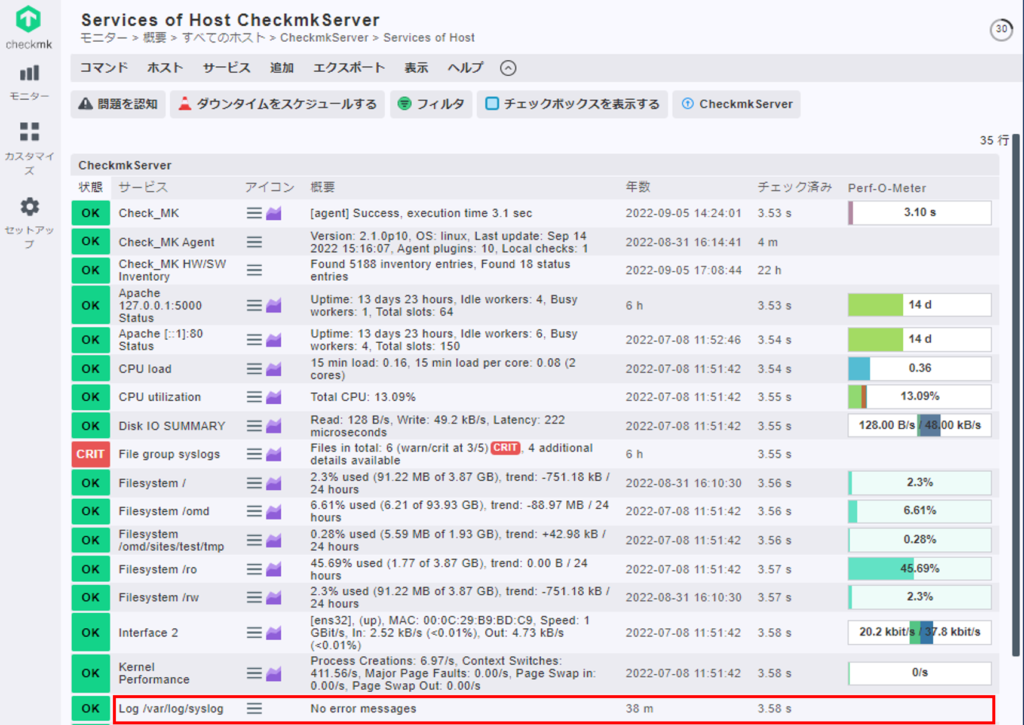The image size is (1024, 725).
Task: Open action menu for Filesystem /rw
Action: pyautogui.click(x=254, y=597)
